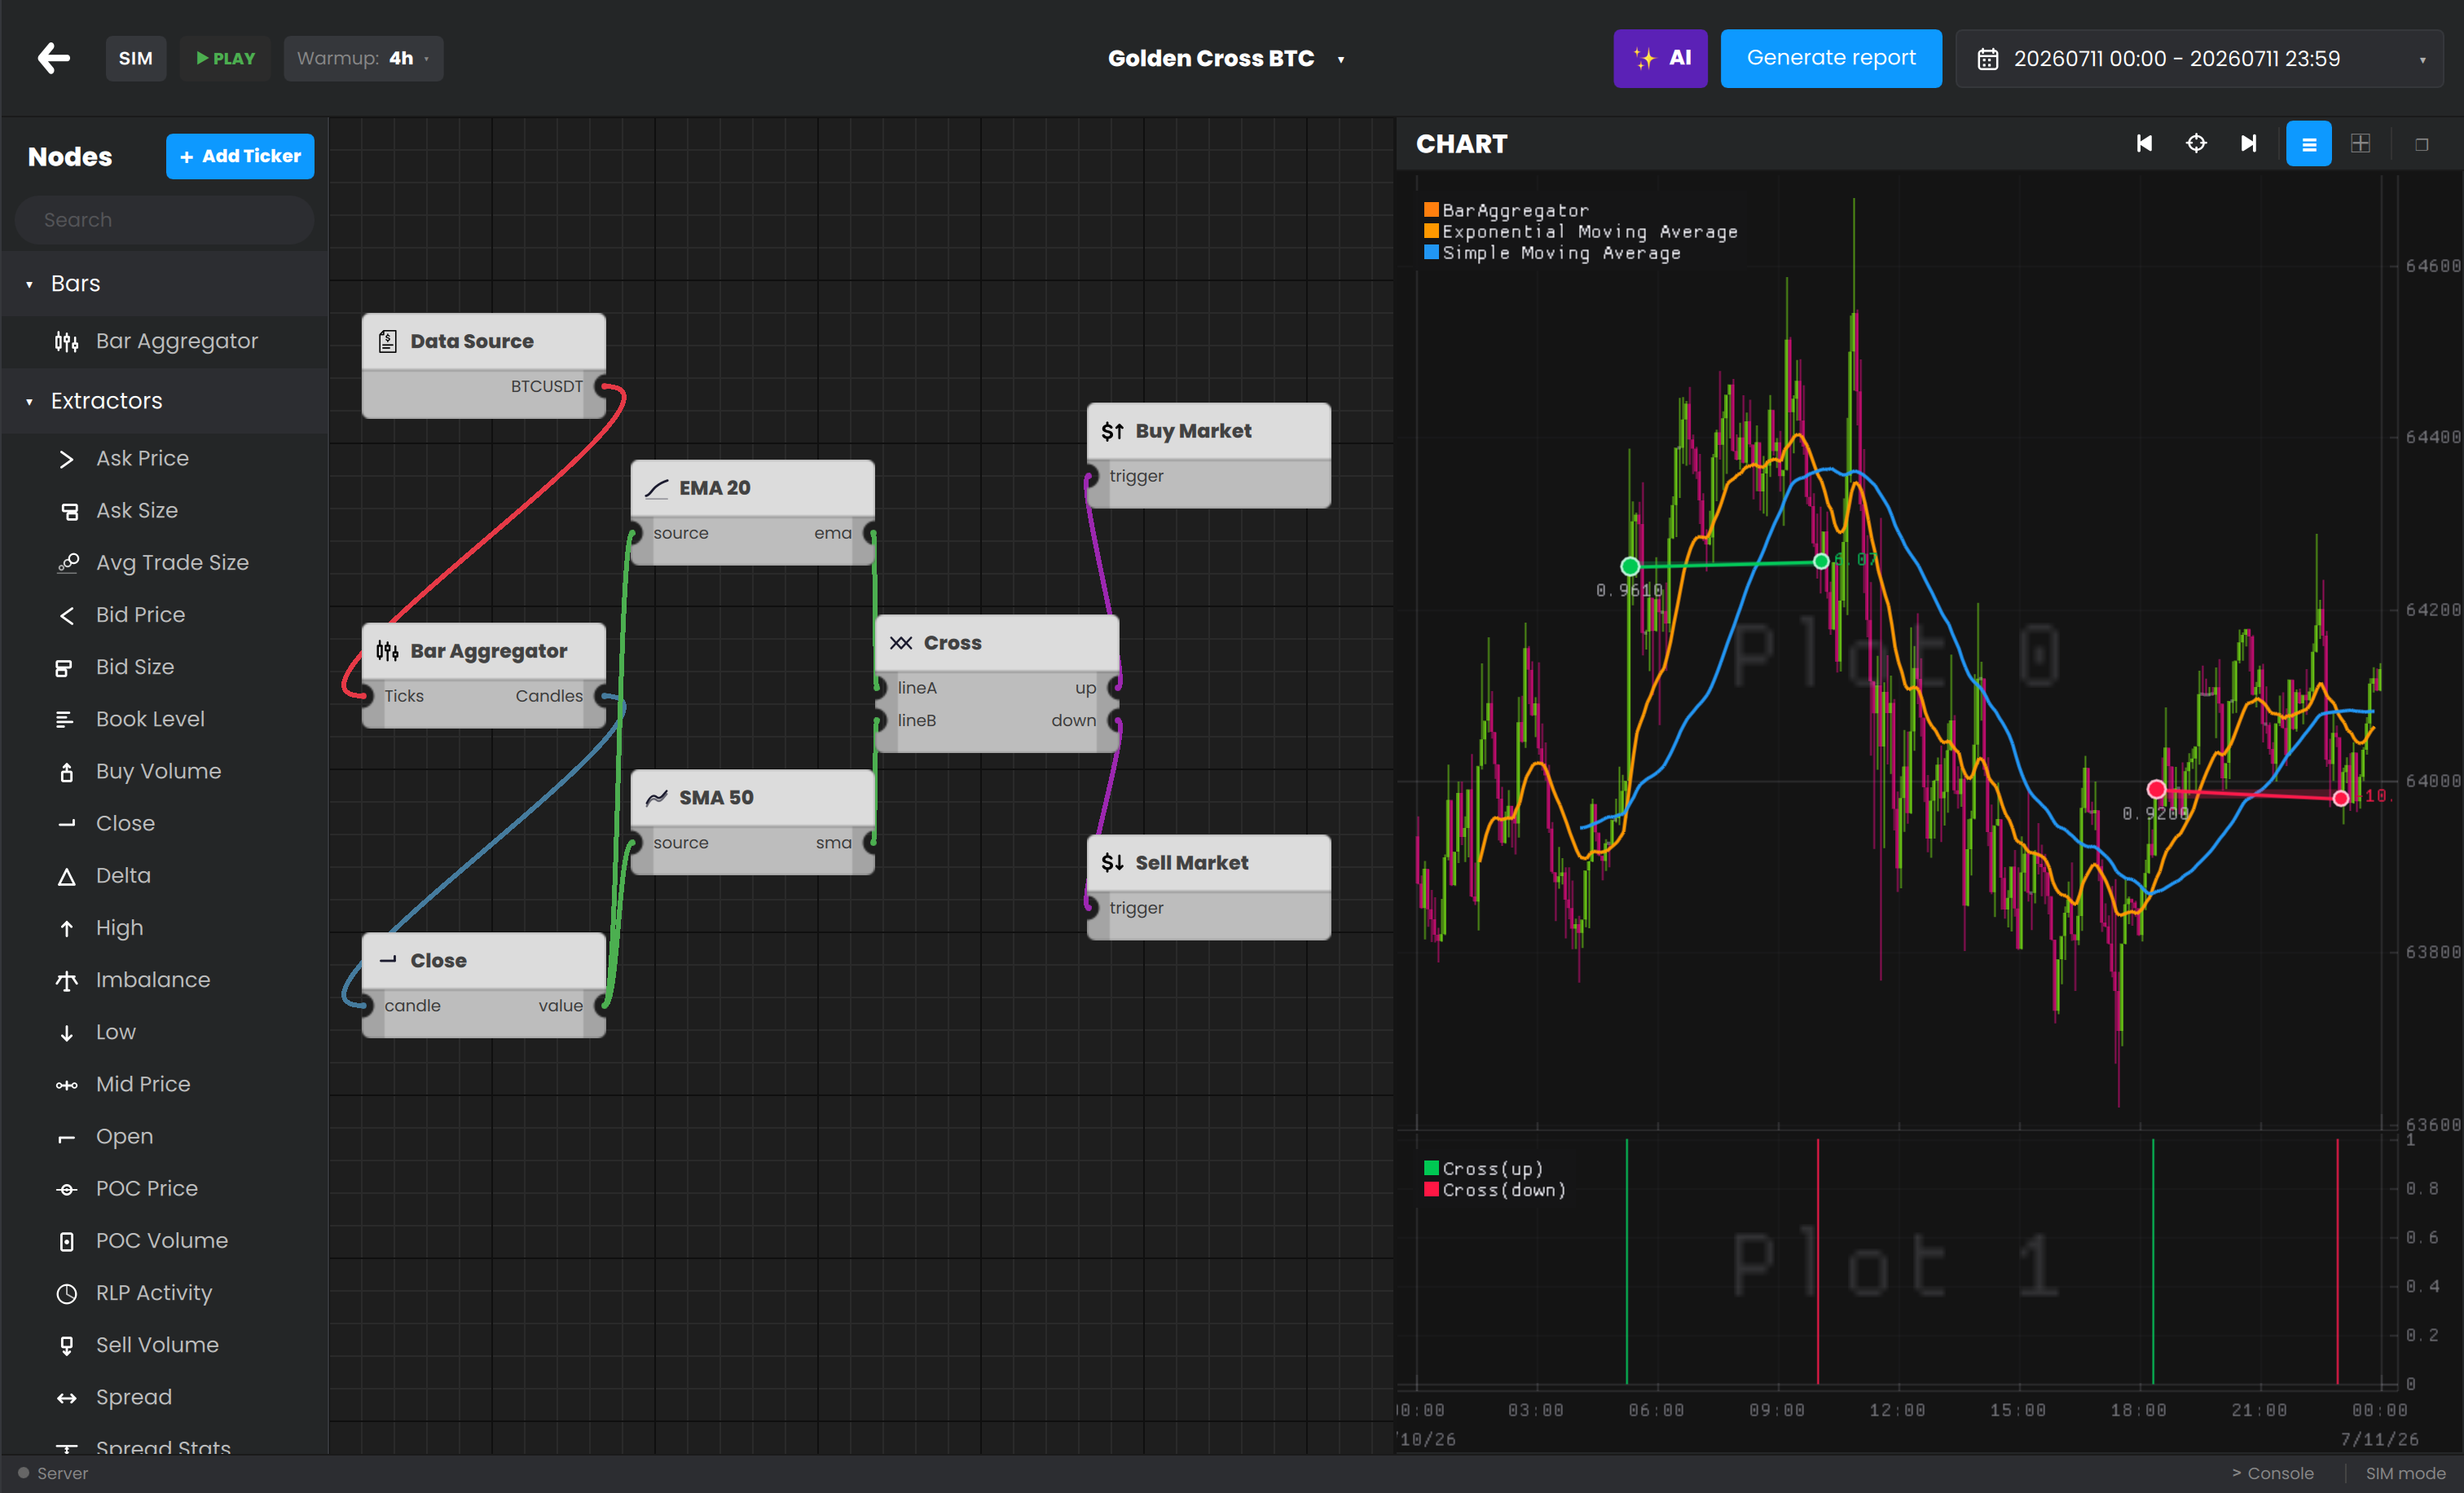Toggle Exponential Moving Average legend swatch

[x=1431, y=231]
